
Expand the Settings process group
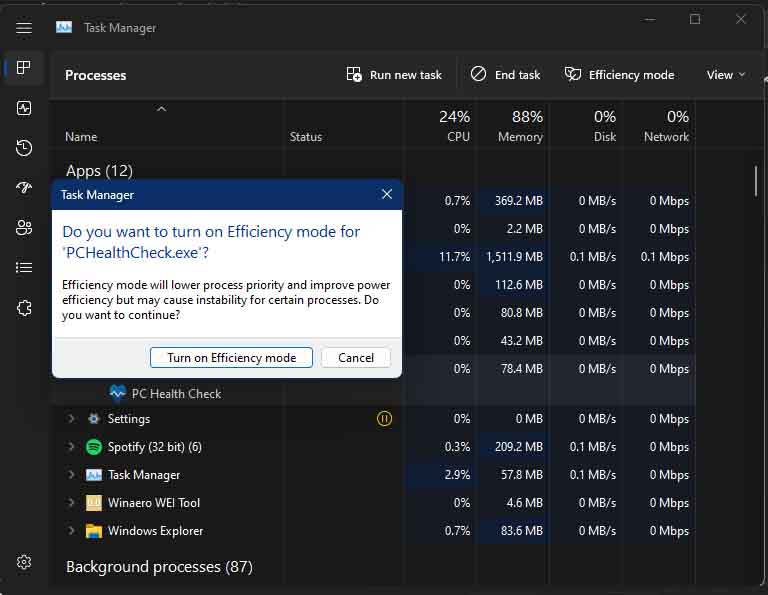[72, 419]
